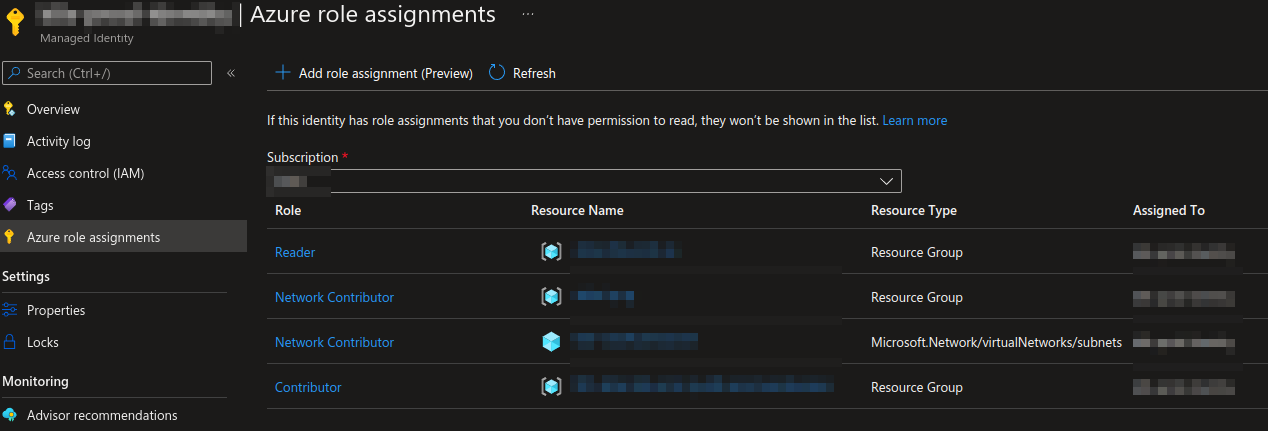
Task: Click Resource Group text in Contributor row
Action: tap(917, 387)
